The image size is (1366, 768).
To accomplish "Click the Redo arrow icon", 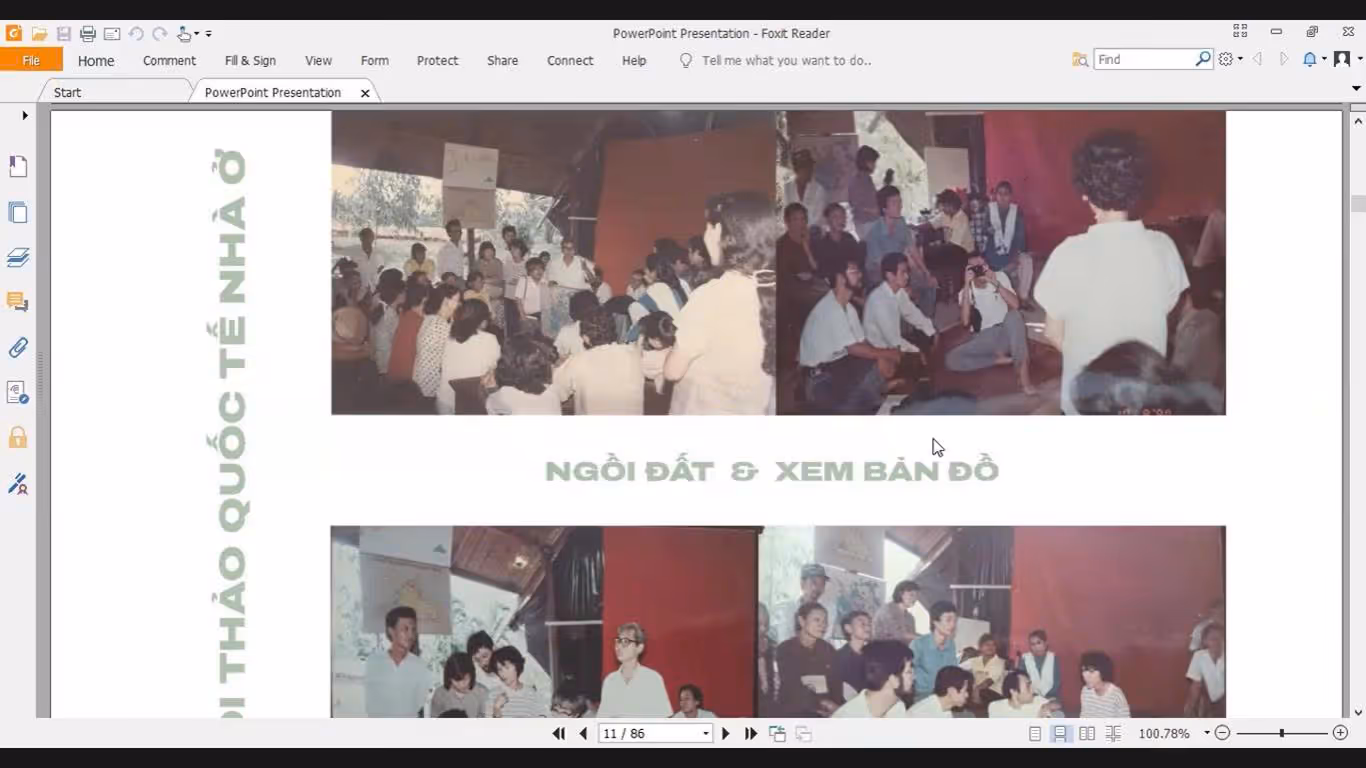I will pos(160,34).
